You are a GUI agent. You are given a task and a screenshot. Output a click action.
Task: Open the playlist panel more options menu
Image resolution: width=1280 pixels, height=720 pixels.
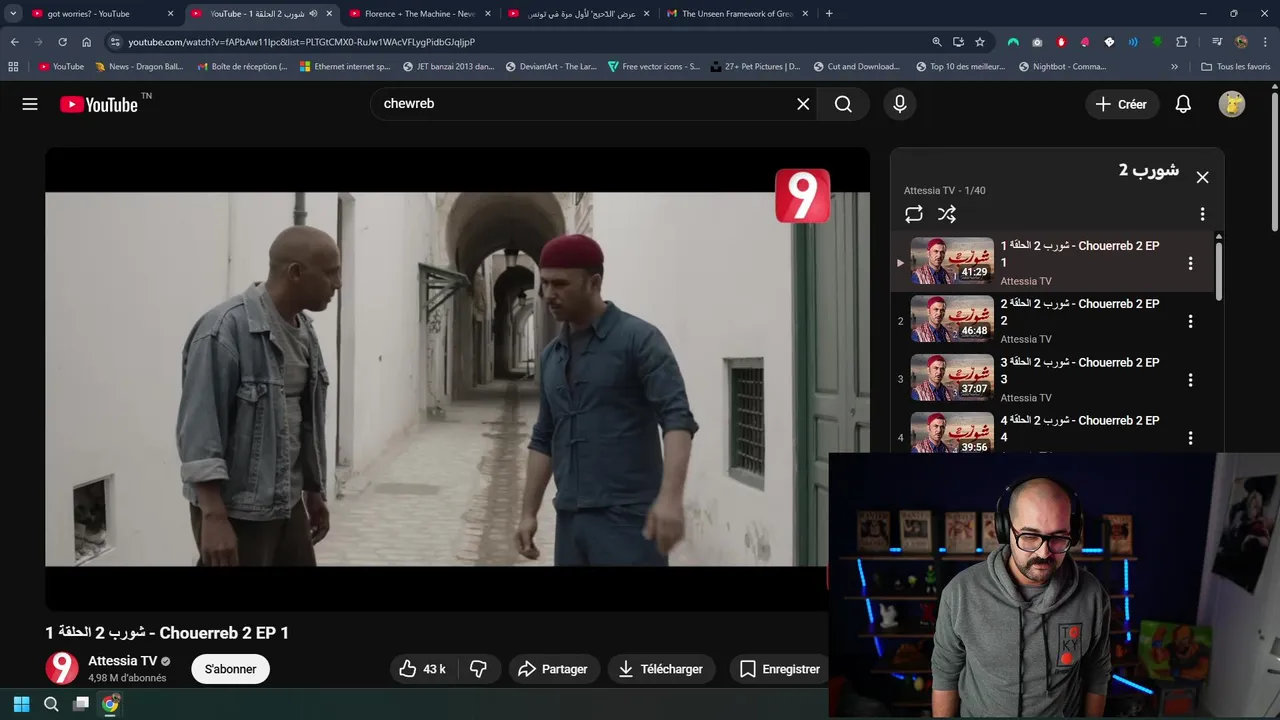1202,214
